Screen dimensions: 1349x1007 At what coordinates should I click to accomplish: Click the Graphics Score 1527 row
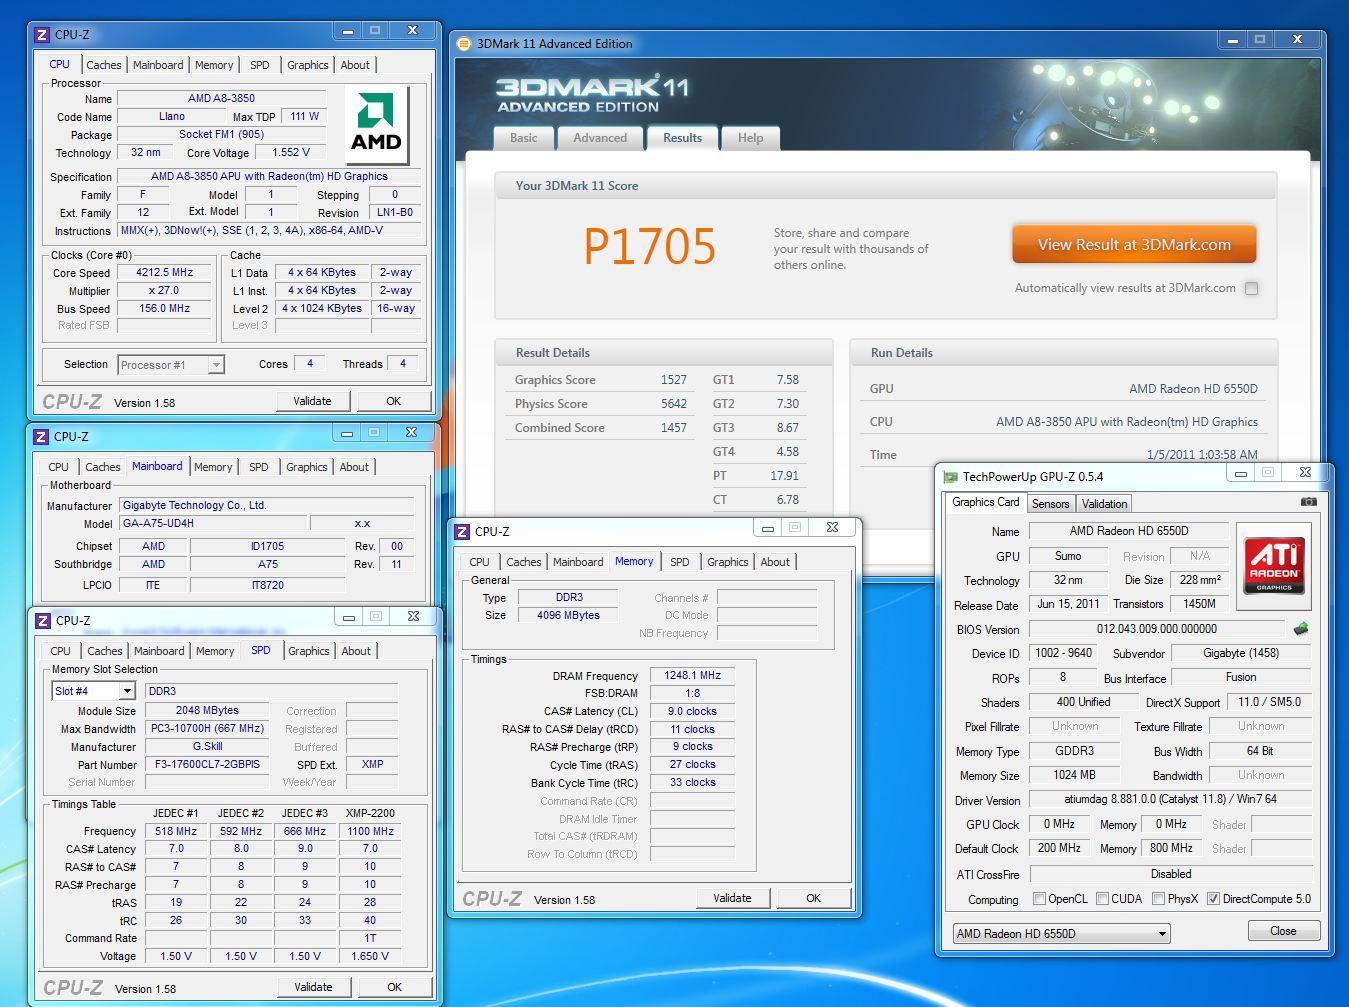tap(601, 380)
